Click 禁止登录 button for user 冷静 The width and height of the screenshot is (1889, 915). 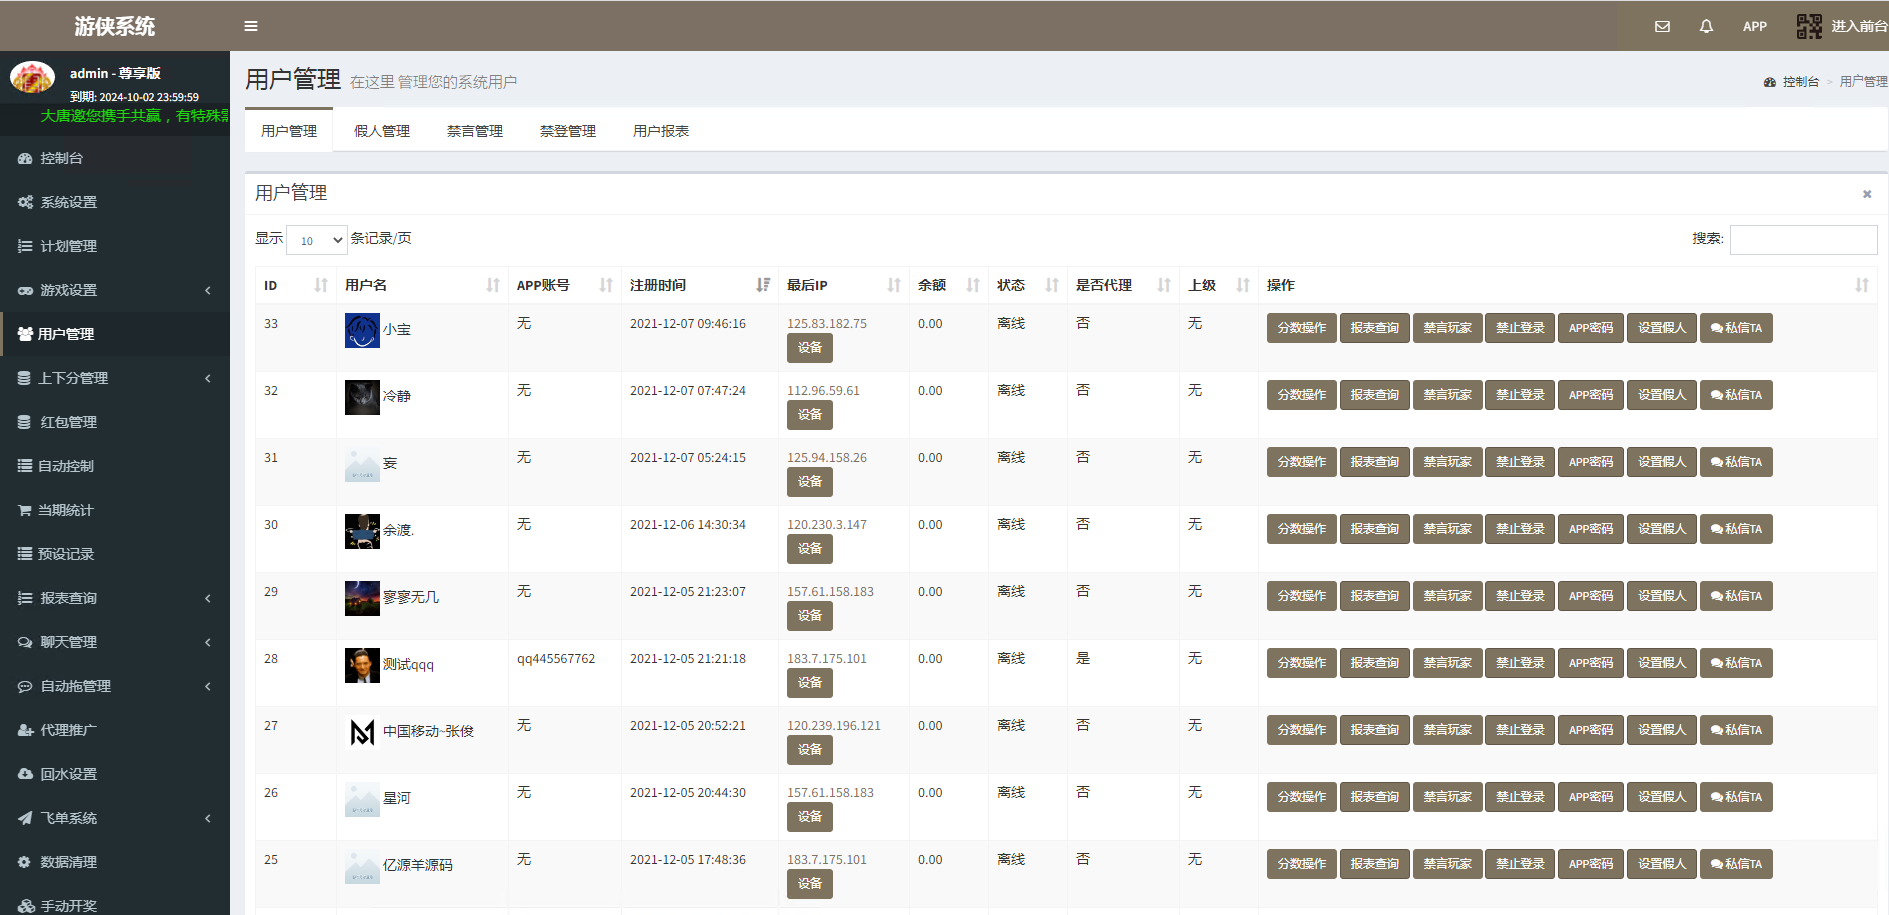(x=1519, y=395)
